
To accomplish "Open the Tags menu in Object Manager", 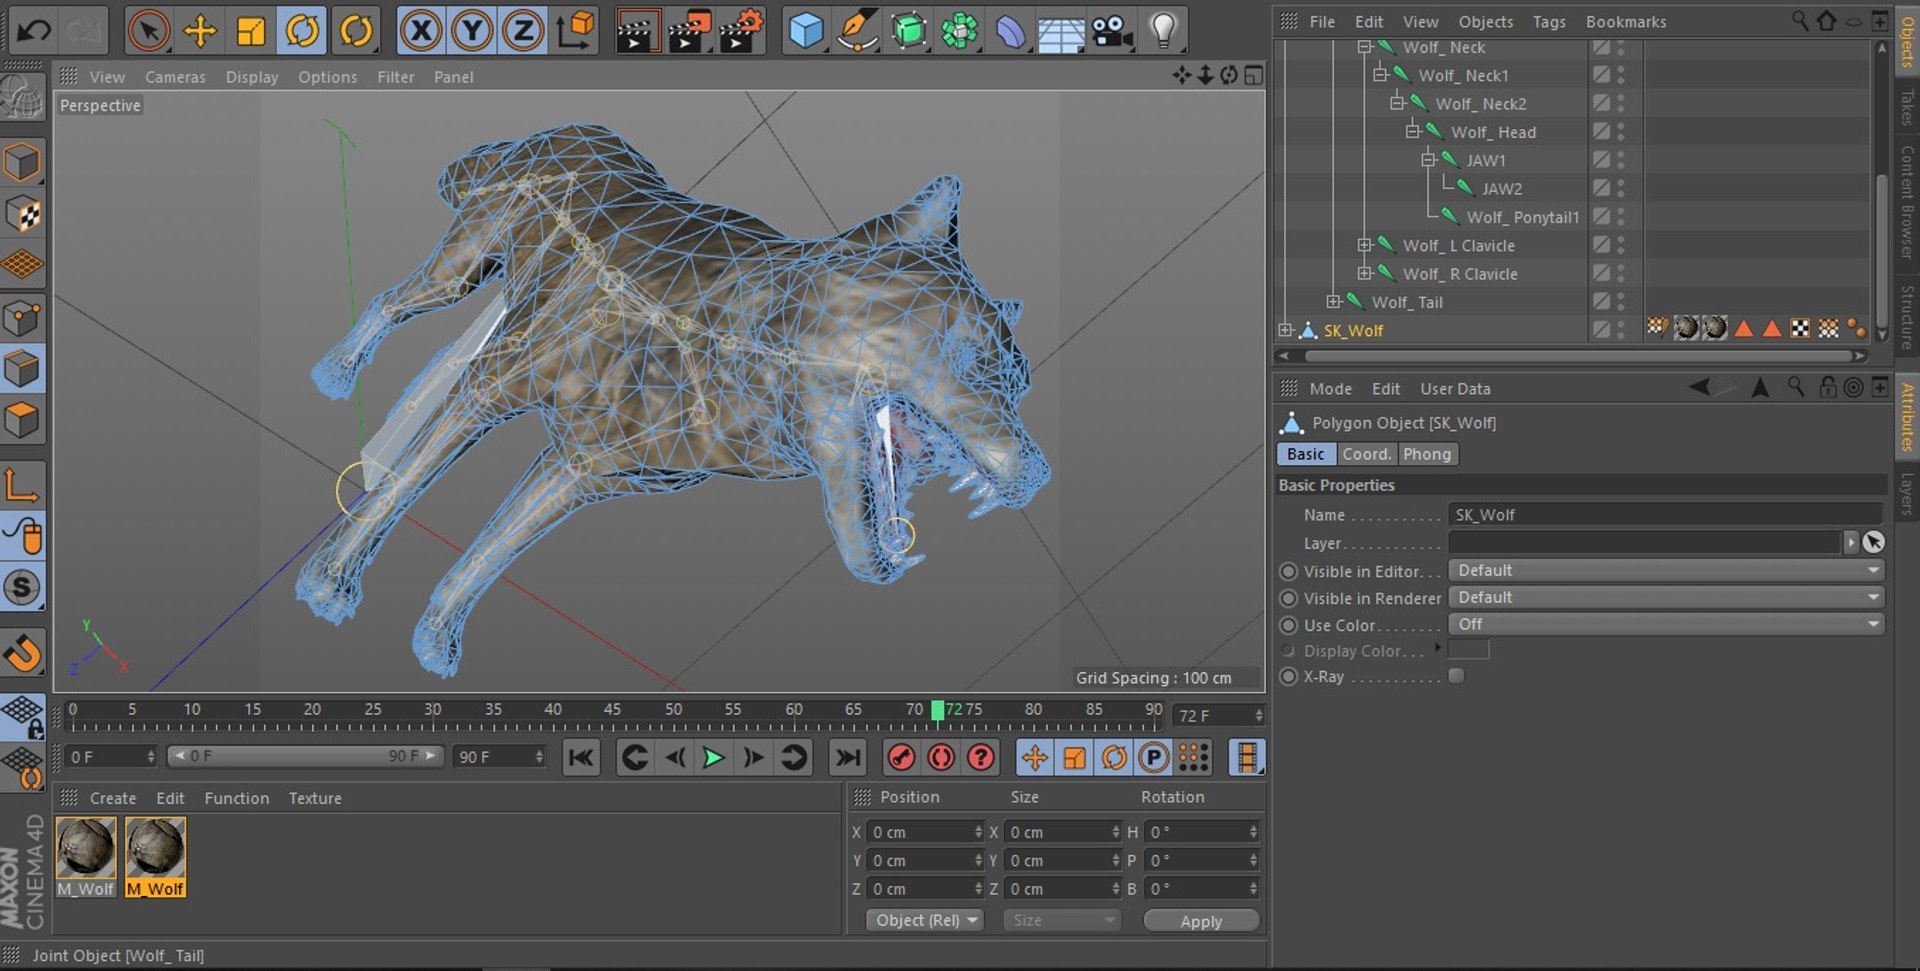I will click(x=1549, y=22).
